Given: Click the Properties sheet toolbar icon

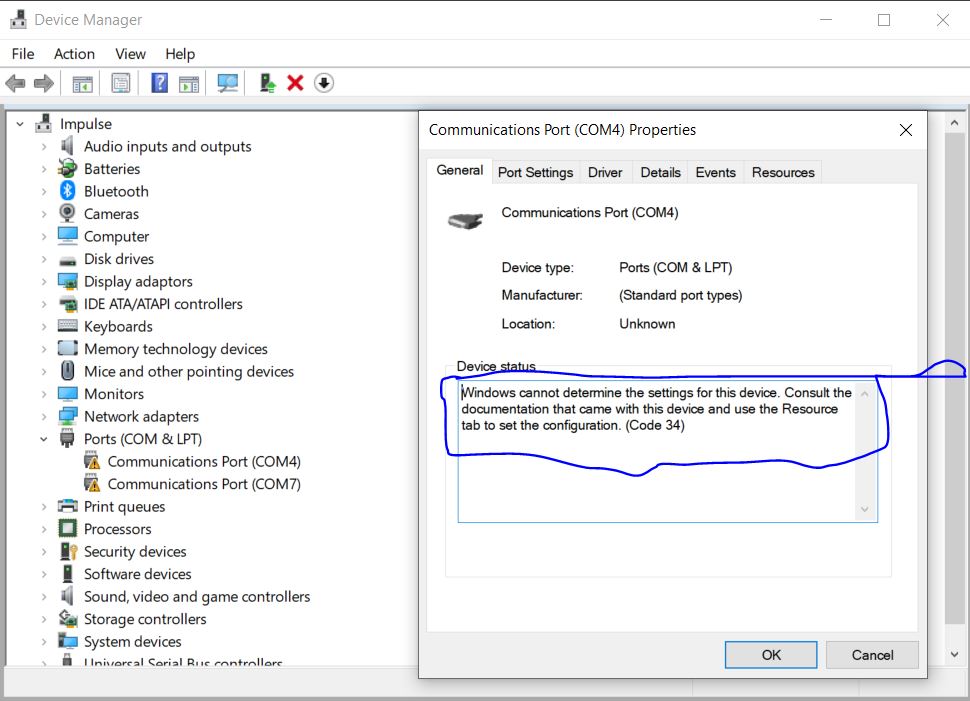Looking at the screenshot, I should pyautogui.click(x=121, y=83).
